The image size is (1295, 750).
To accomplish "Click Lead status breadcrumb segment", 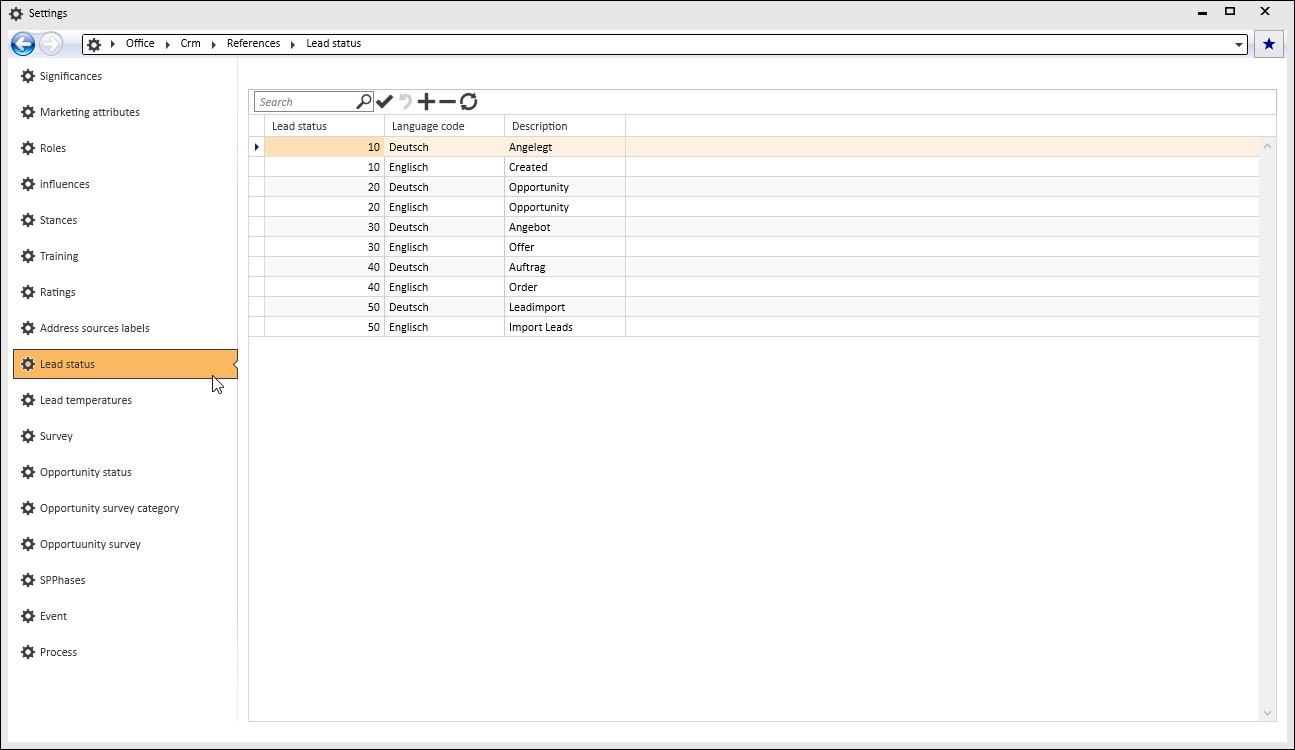I will [x=333, y=44].
